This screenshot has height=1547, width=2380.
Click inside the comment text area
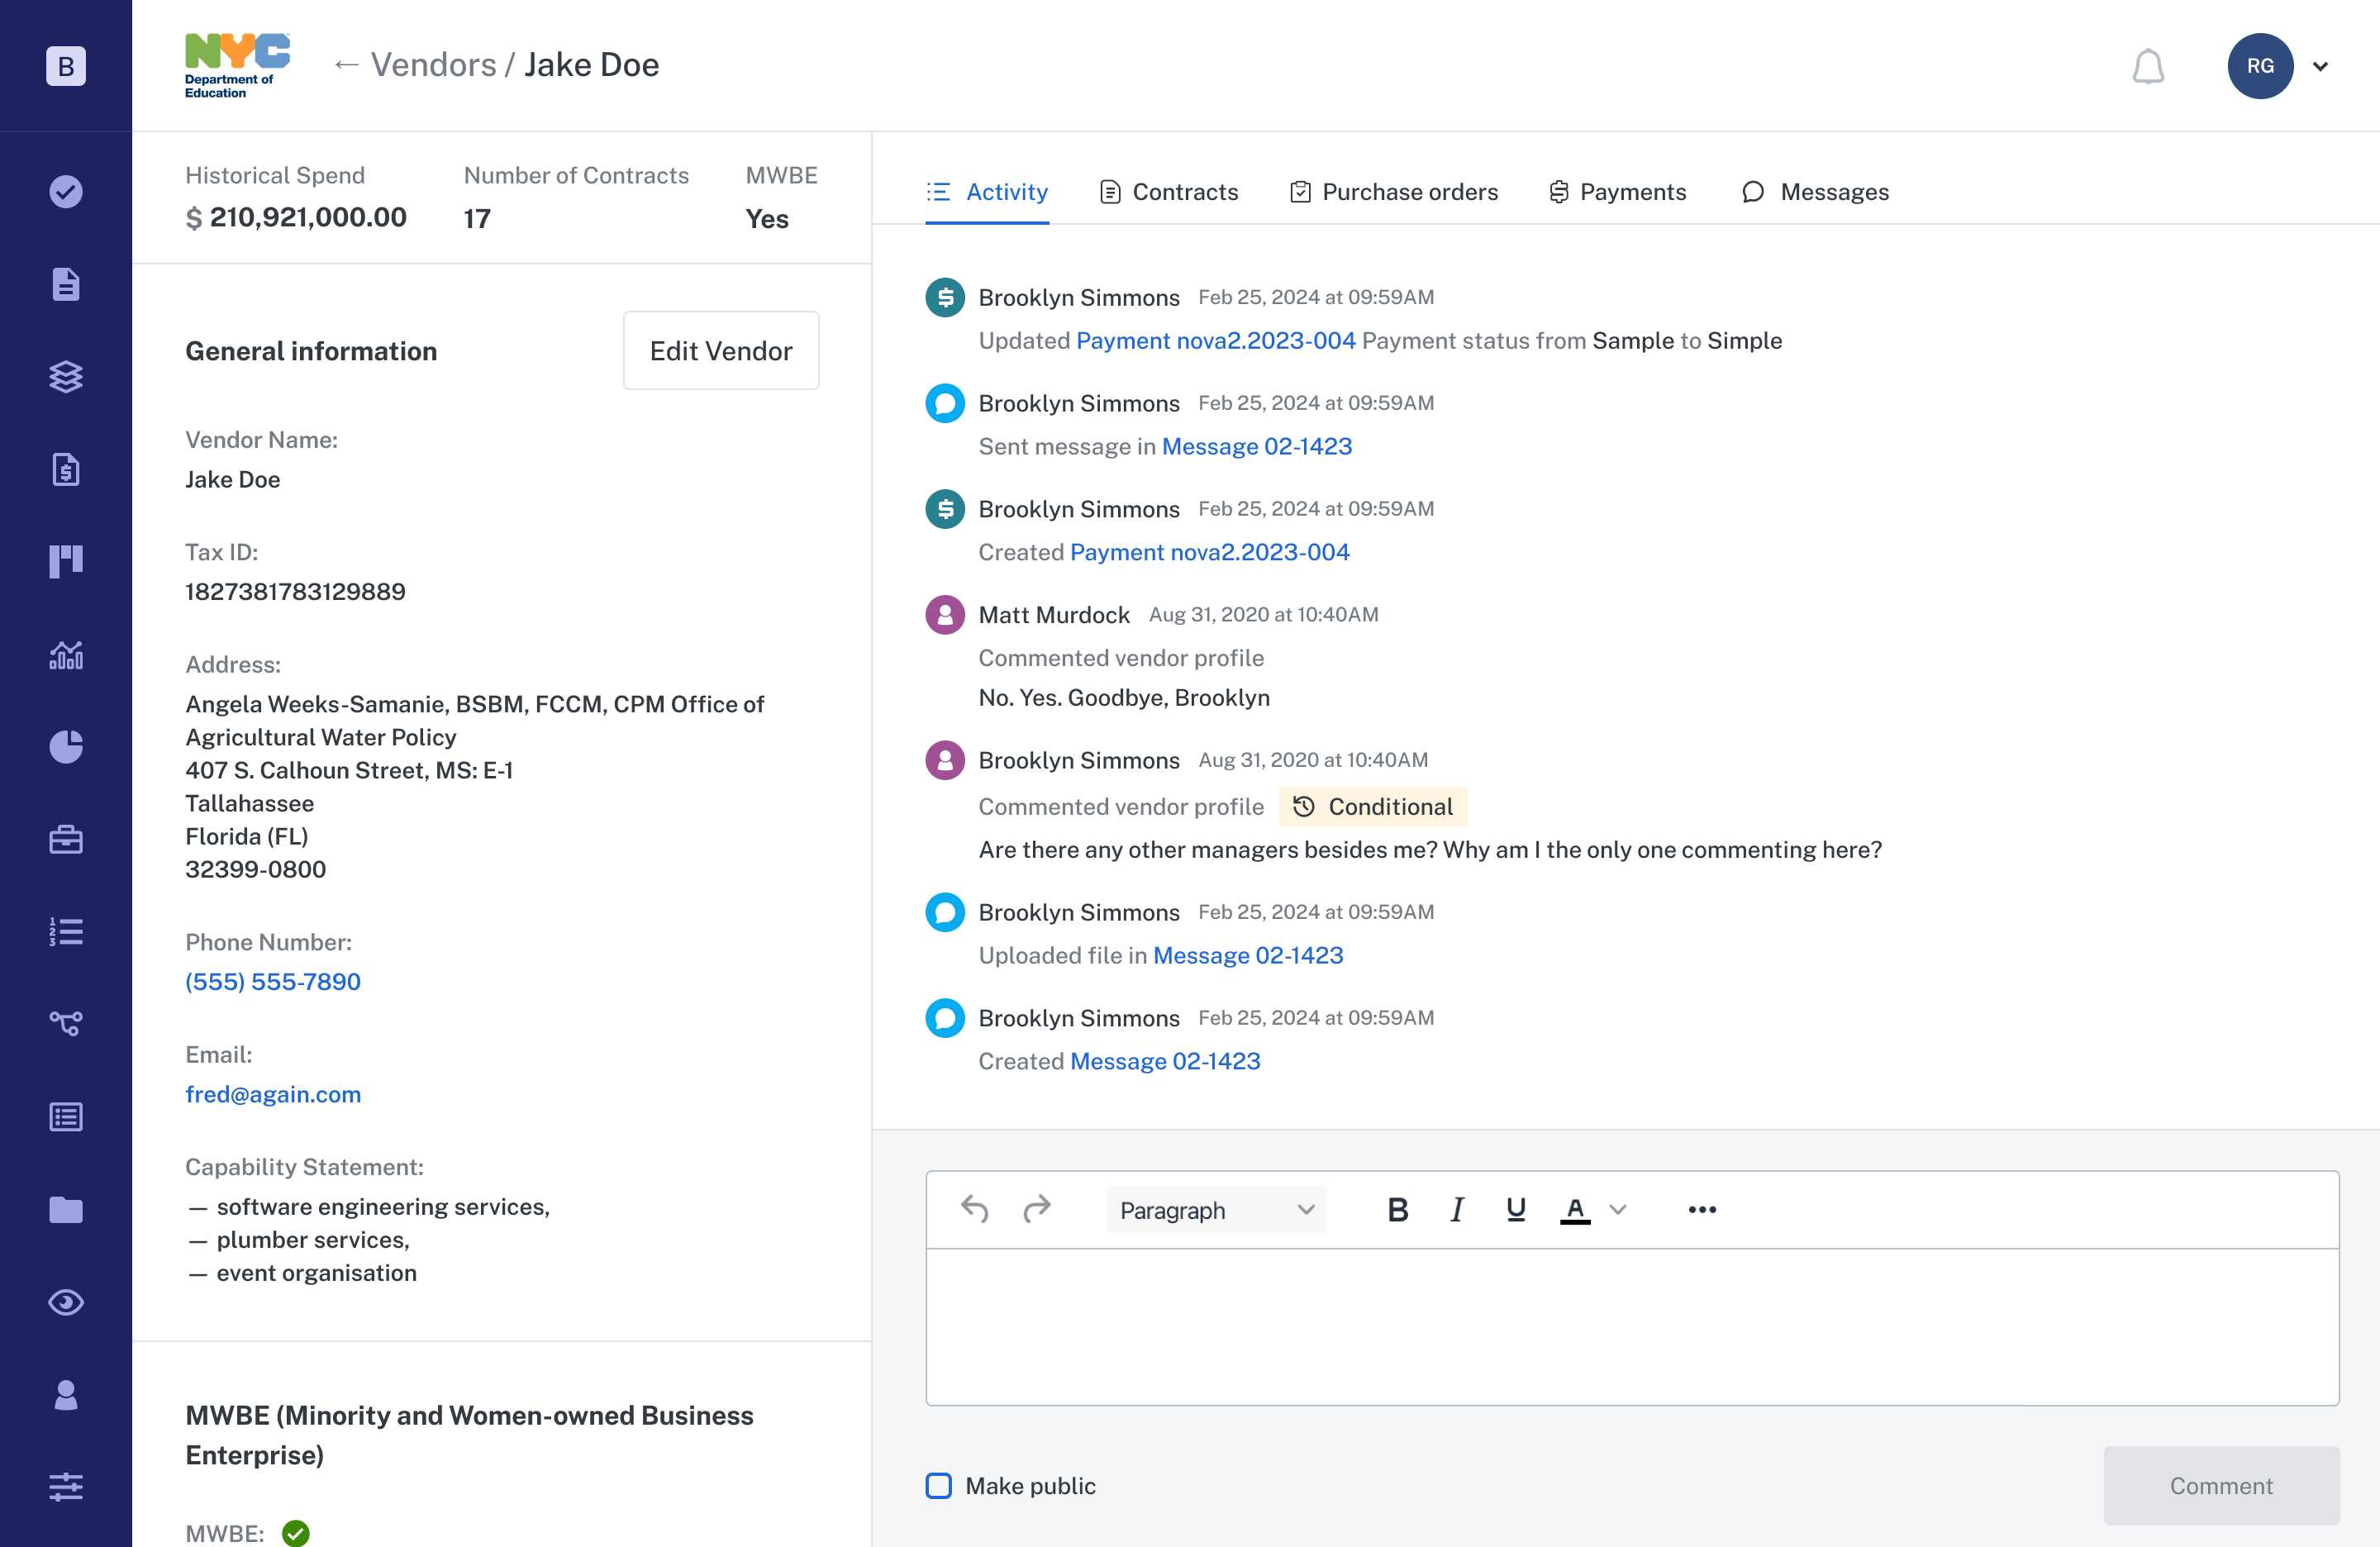pos(1631,1325)
